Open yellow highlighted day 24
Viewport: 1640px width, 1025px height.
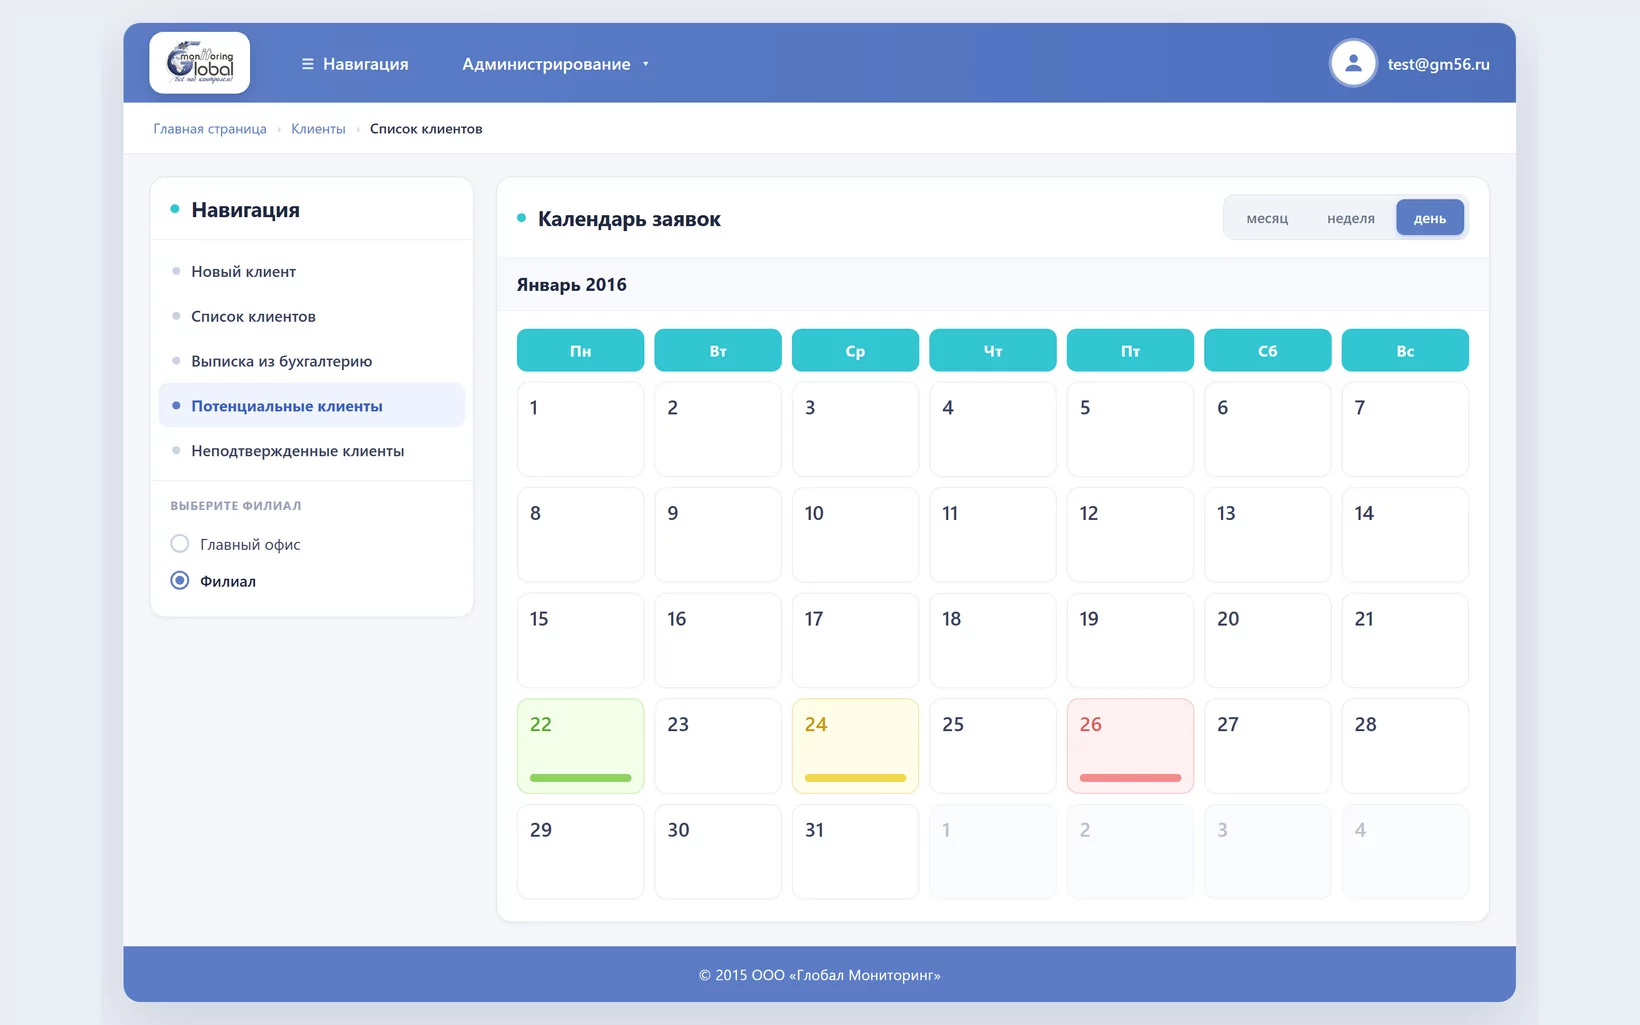point(855,746)
